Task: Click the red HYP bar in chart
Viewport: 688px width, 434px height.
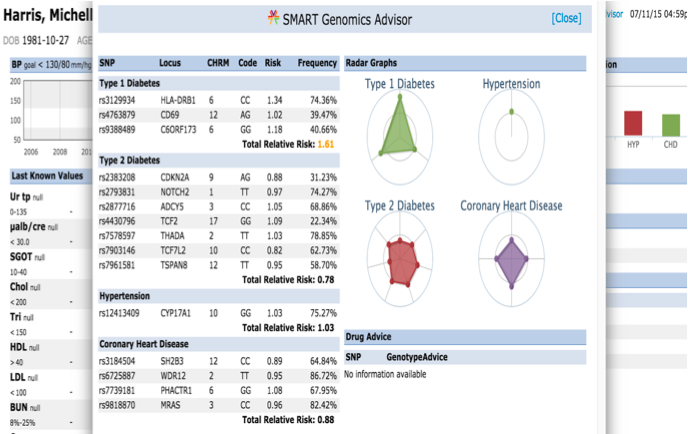Action: pyautogui.click(x=633, y=122)
